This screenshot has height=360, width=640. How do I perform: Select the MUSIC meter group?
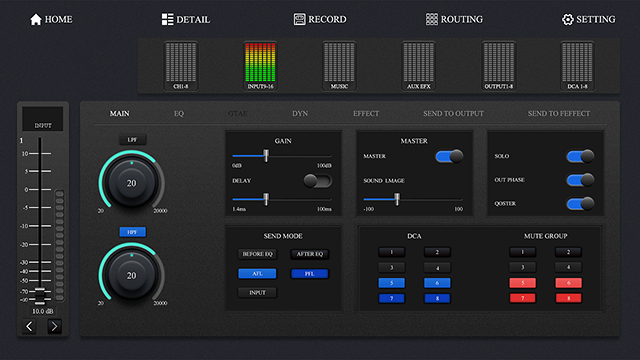pos(339,66)
